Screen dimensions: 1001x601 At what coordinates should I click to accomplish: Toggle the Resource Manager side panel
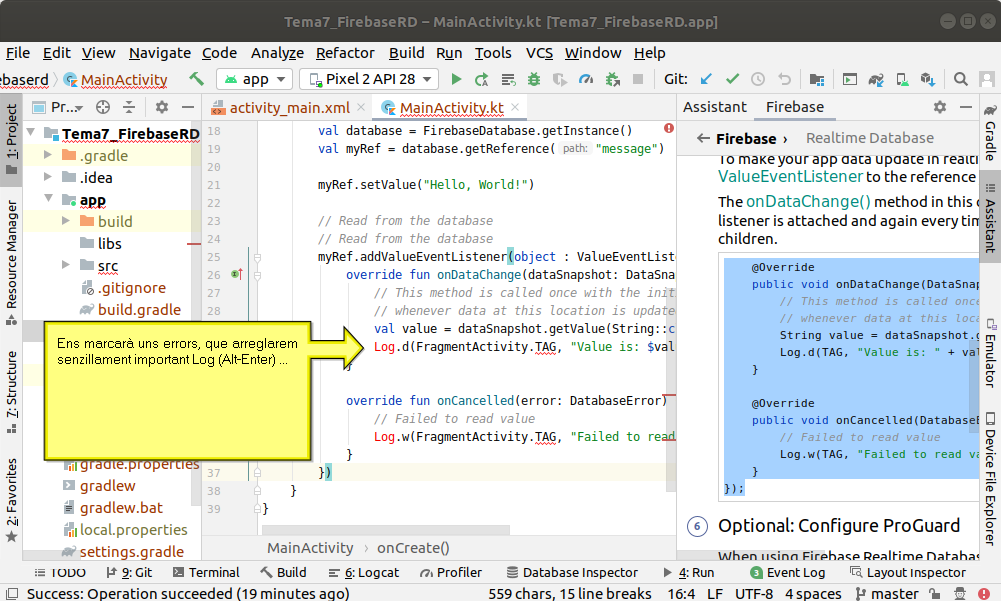pyautogui.click(x=11, y=262)
